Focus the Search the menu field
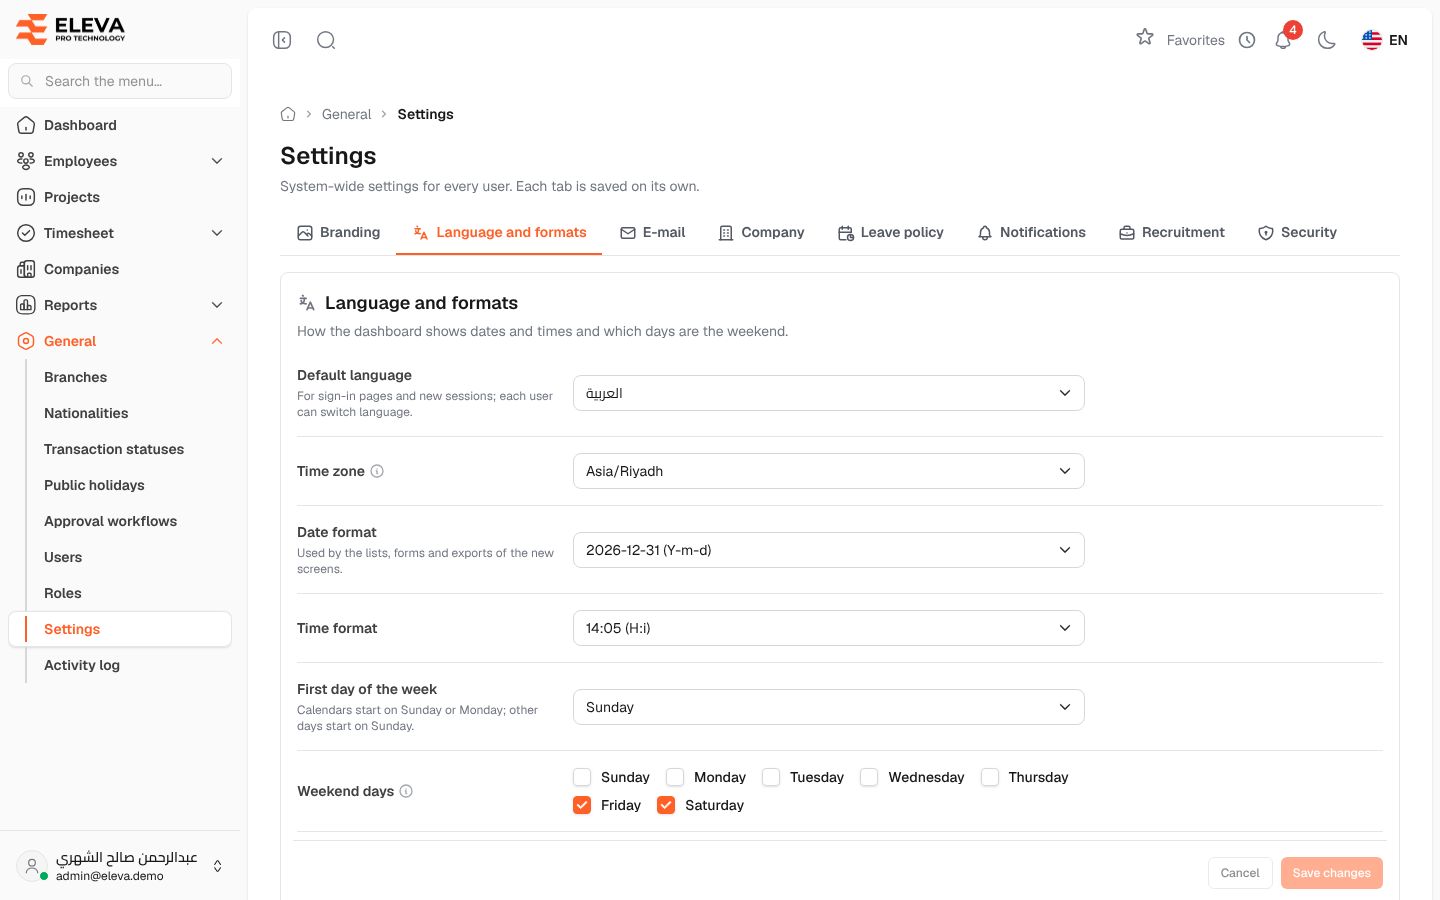Screen dimensions: 1440x900 click(x=120, y=81)
